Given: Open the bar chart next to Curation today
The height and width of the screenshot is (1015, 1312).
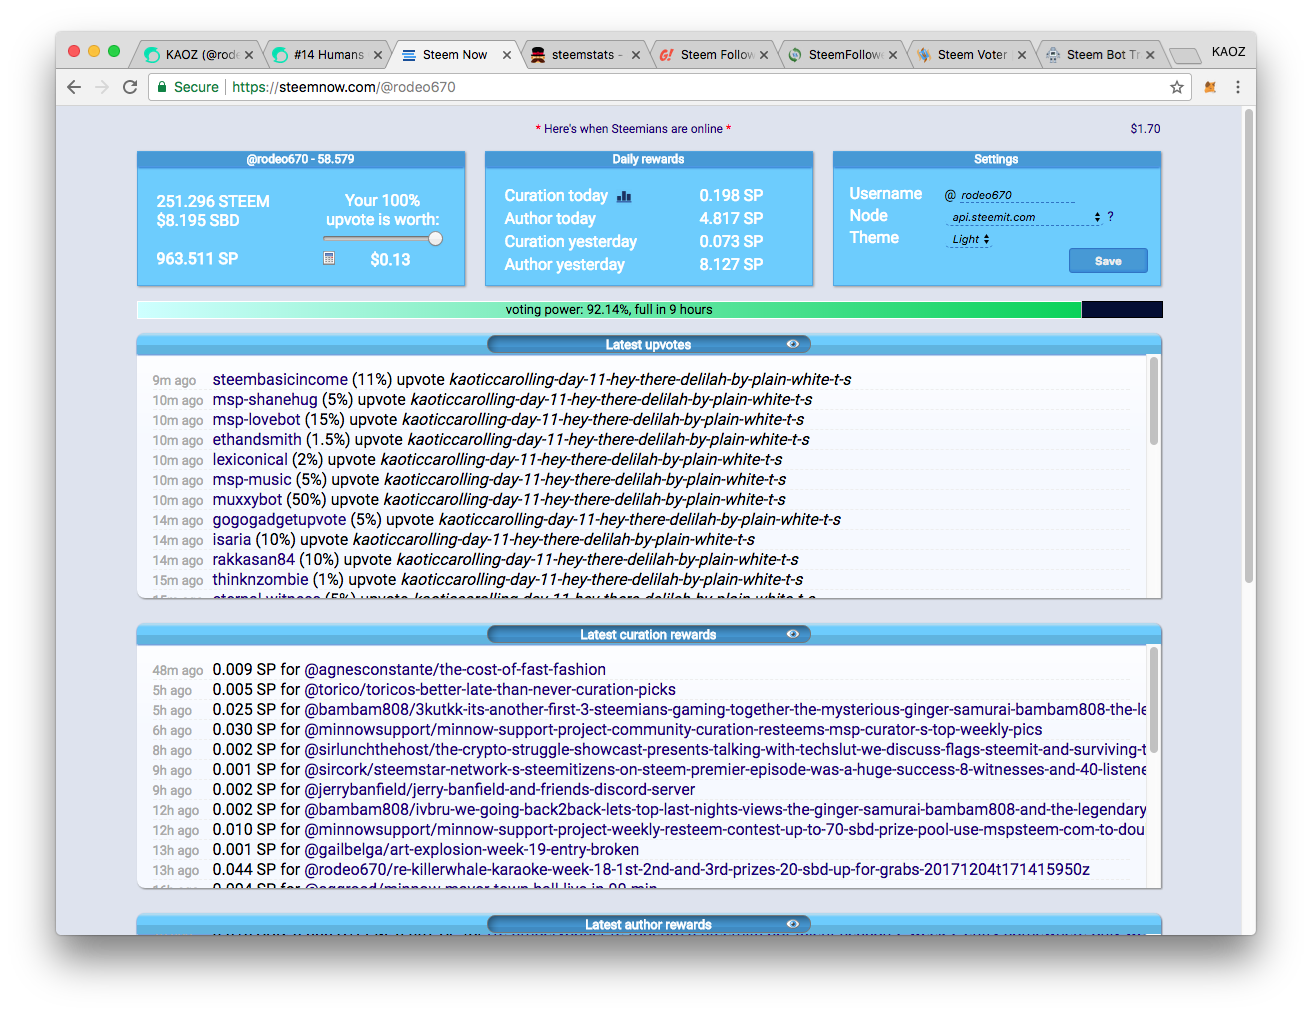Looking at the screenshot, I should point(624,196).
